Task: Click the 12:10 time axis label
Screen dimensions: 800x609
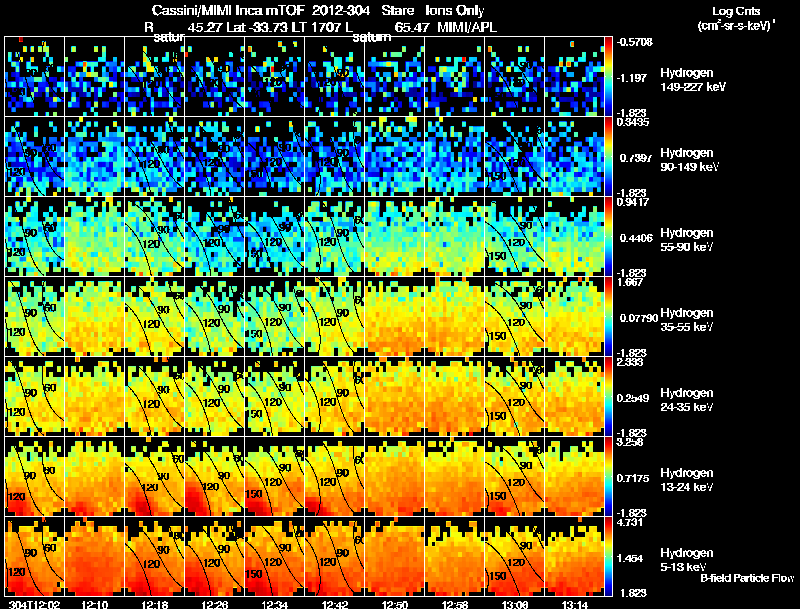Action: pyautogui.click(x=94, y=604)
